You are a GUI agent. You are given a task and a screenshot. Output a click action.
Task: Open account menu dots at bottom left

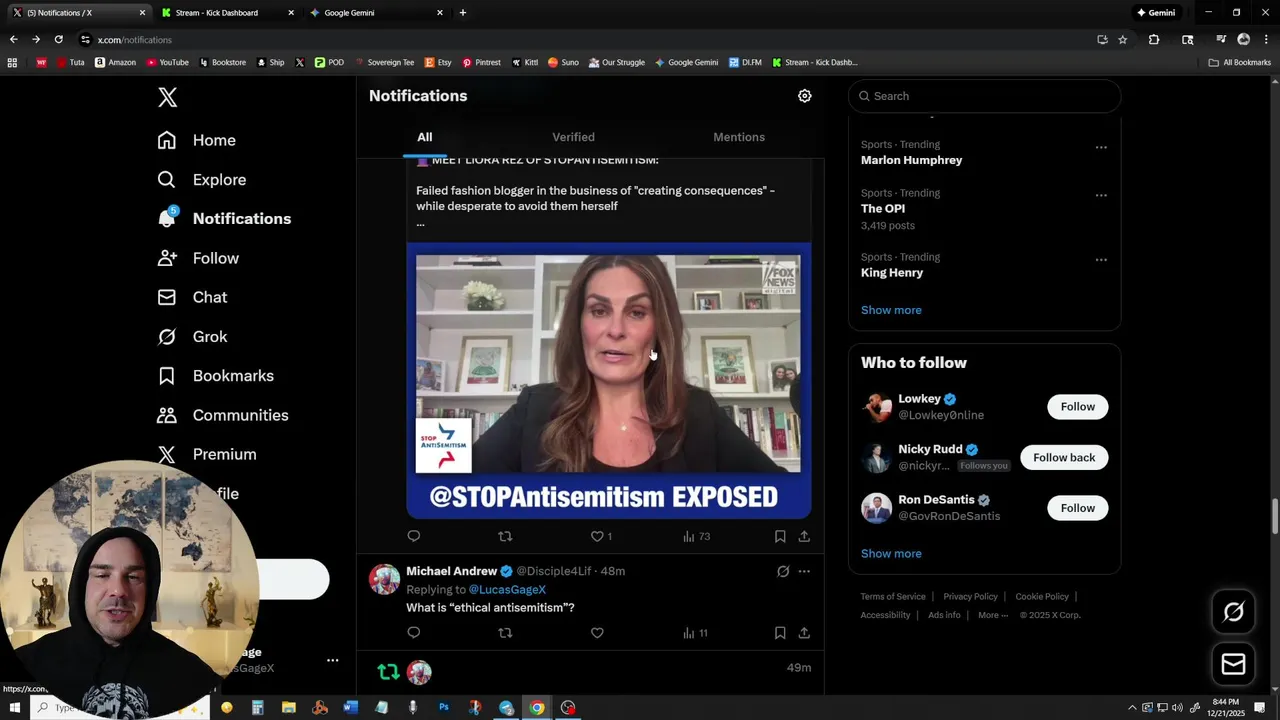pyautogui.click(x=332, y=660)
